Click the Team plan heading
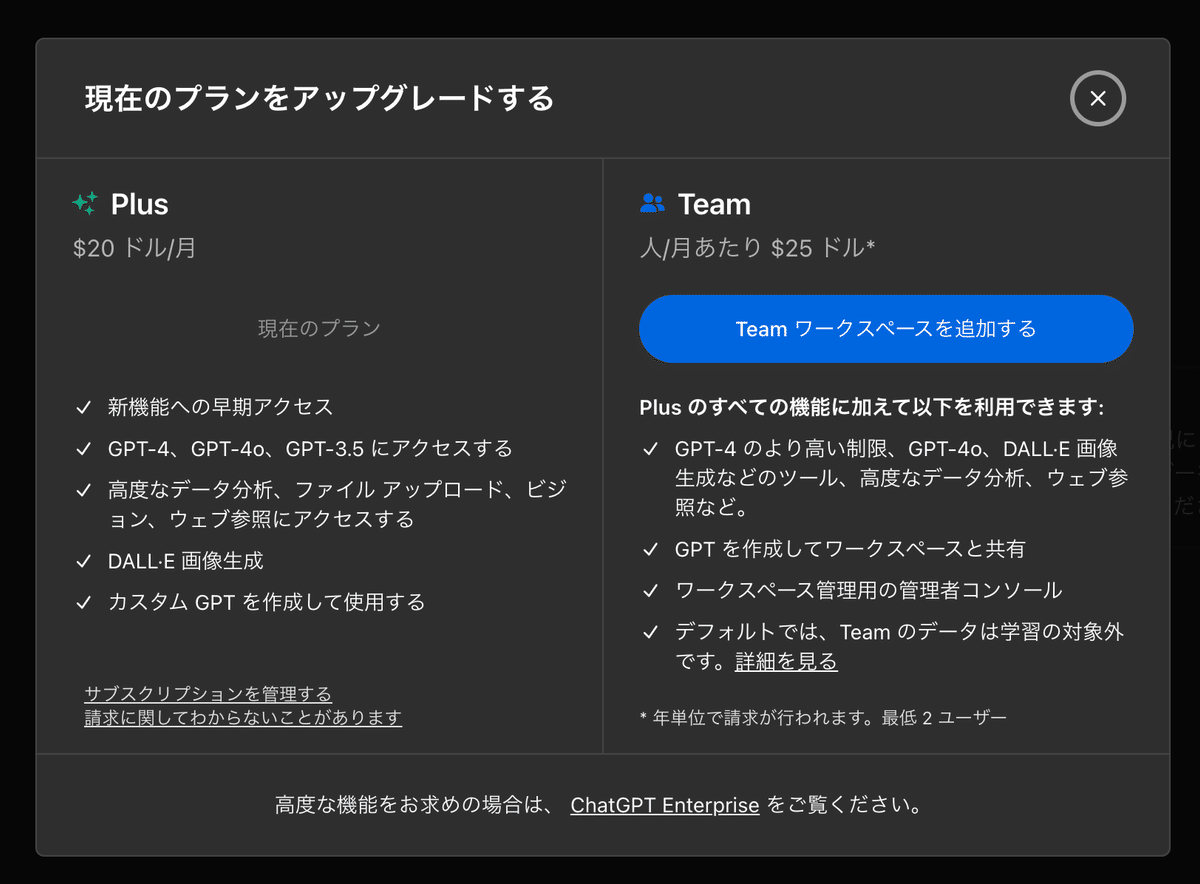Screen dimensions: 1200x884 pos(714,204)
